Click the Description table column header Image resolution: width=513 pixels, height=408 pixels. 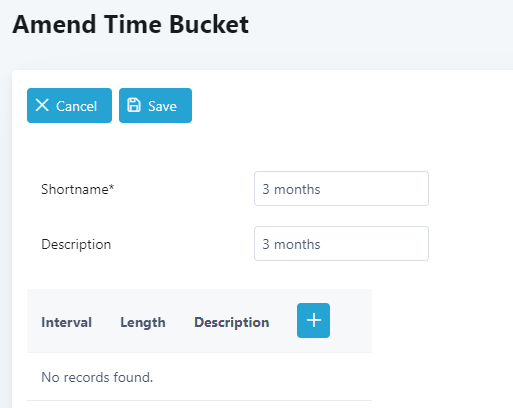pyautogui.click(x=232, y=322)
